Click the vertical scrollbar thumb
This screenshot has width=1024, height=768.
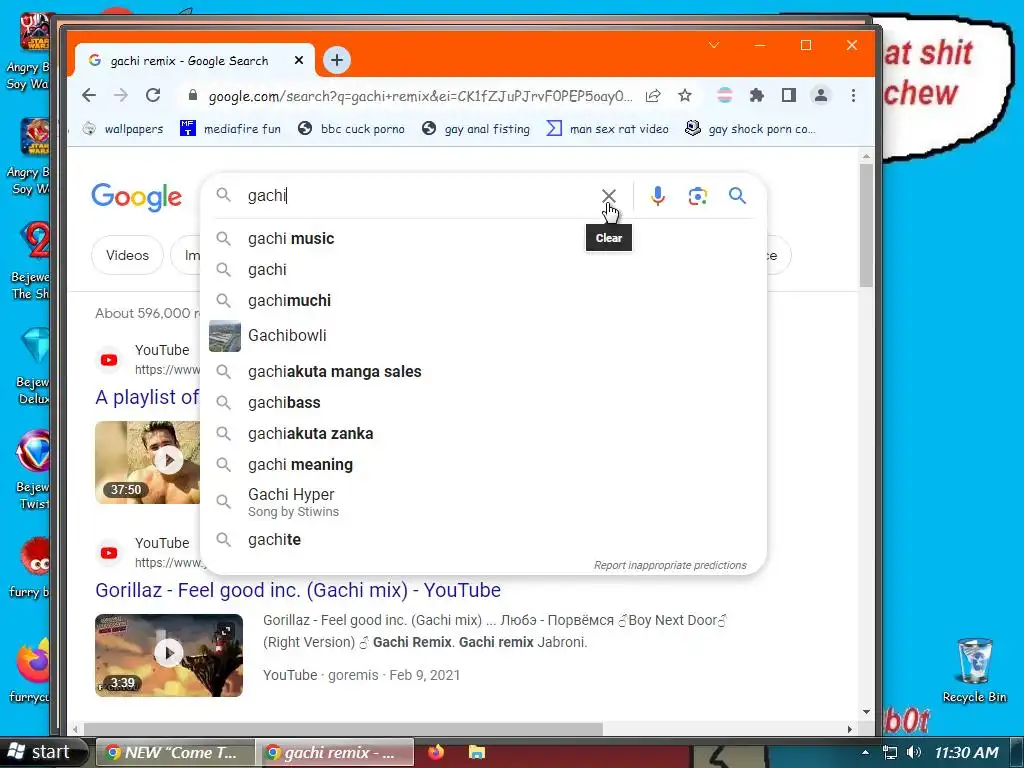(x=866, y=225)
